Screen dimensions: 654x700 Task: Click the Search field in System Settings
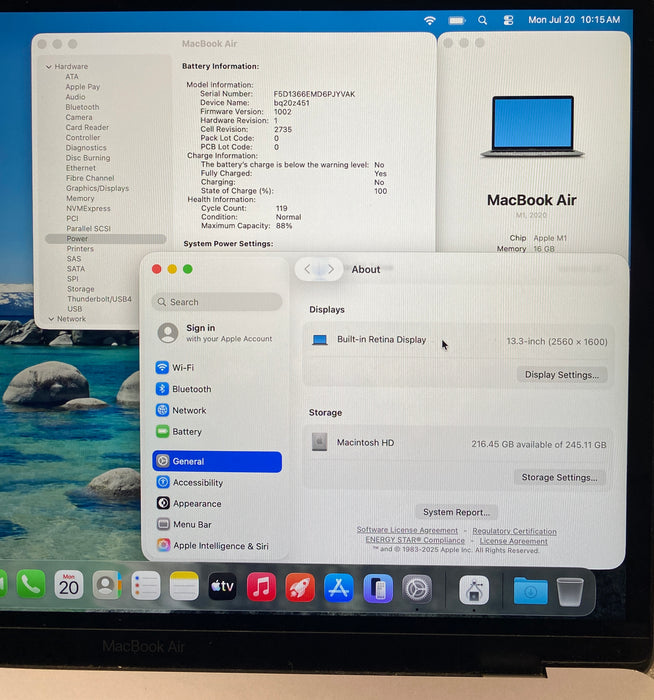217,302
